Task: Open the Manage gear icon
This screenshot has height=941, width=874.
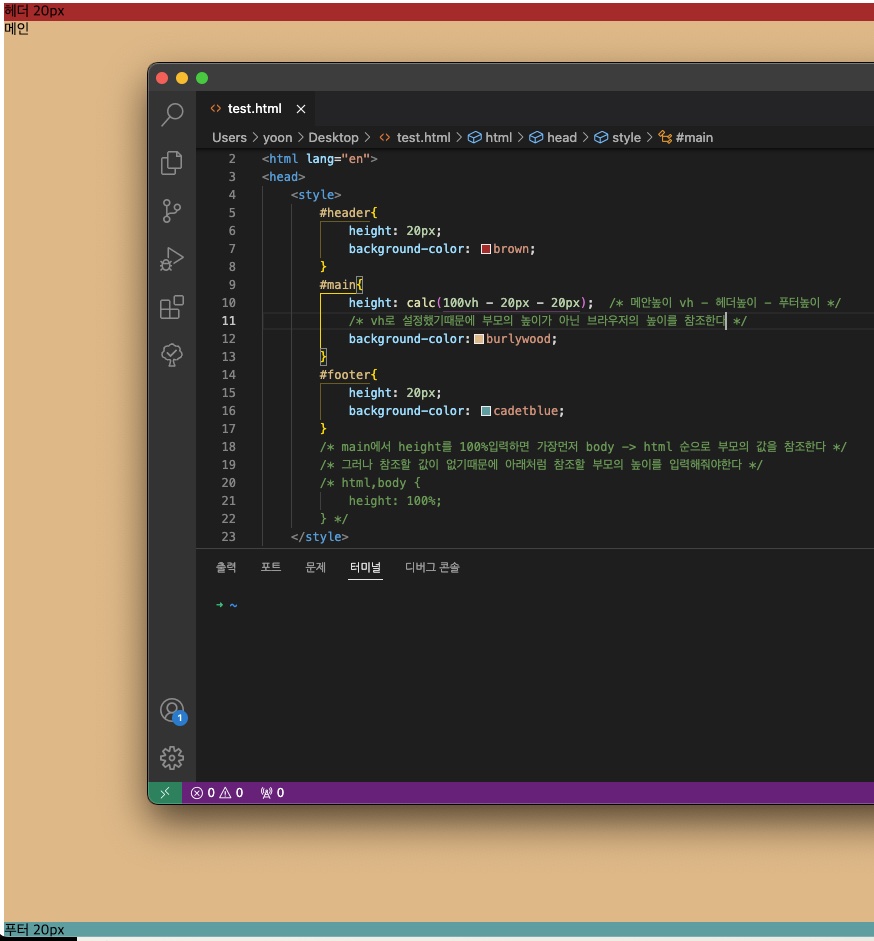Action: click(x=172, y=758)
